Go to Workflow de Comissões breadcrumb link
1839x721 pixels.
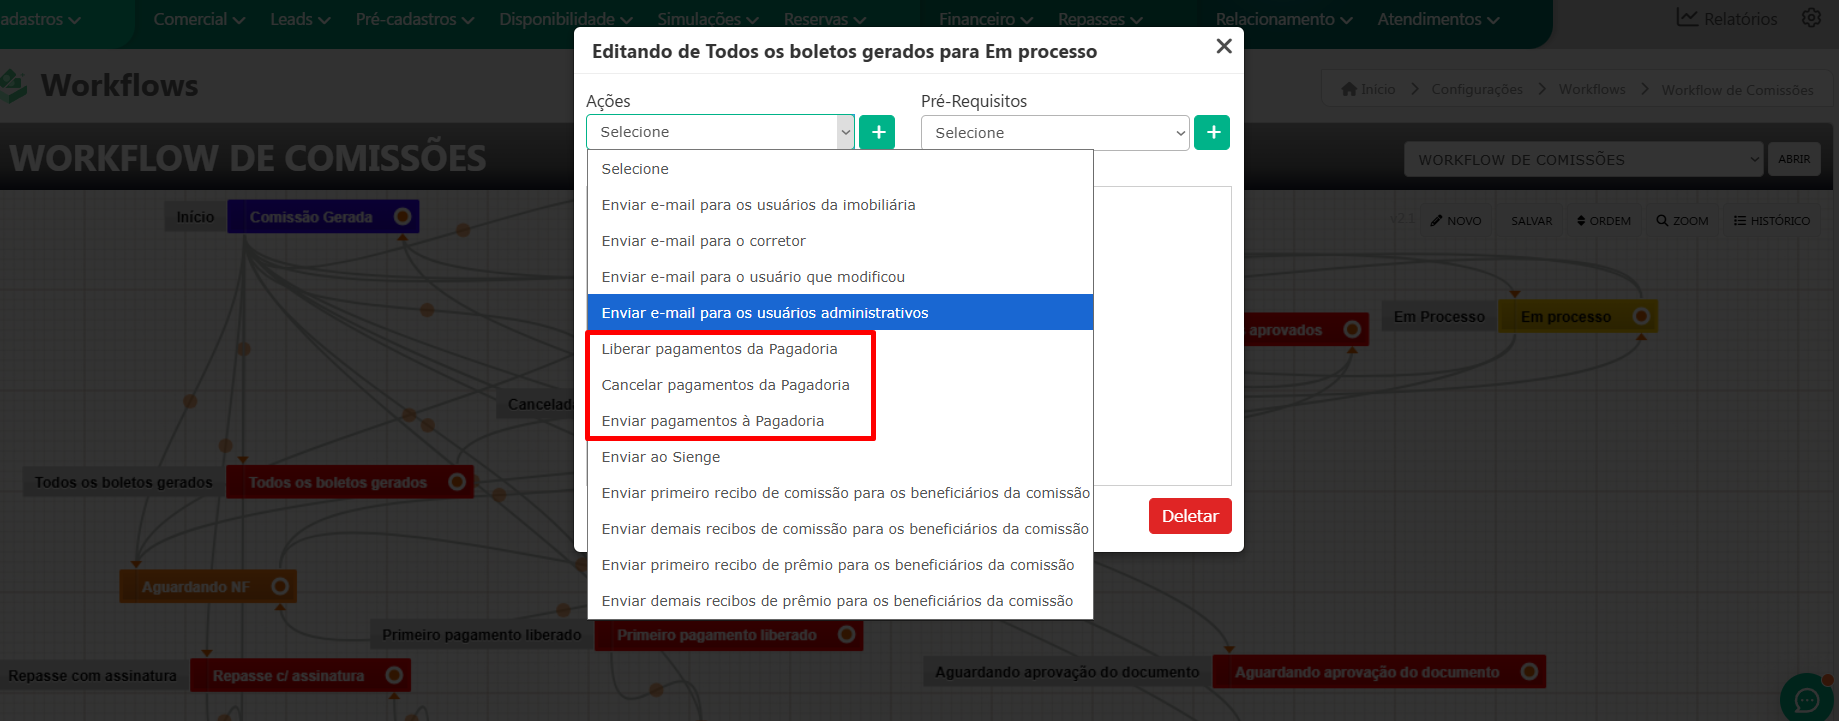pos(1737,90)
